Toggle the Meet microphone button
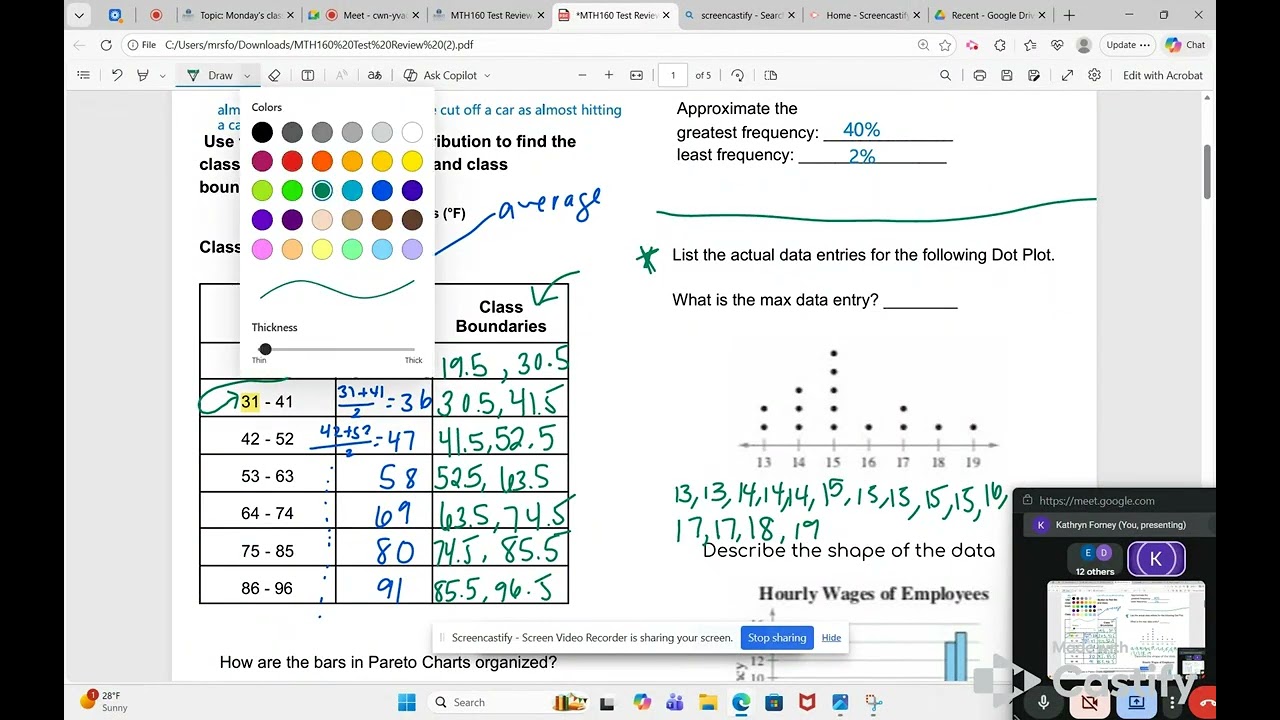1280x720 pixels. 1043,702
